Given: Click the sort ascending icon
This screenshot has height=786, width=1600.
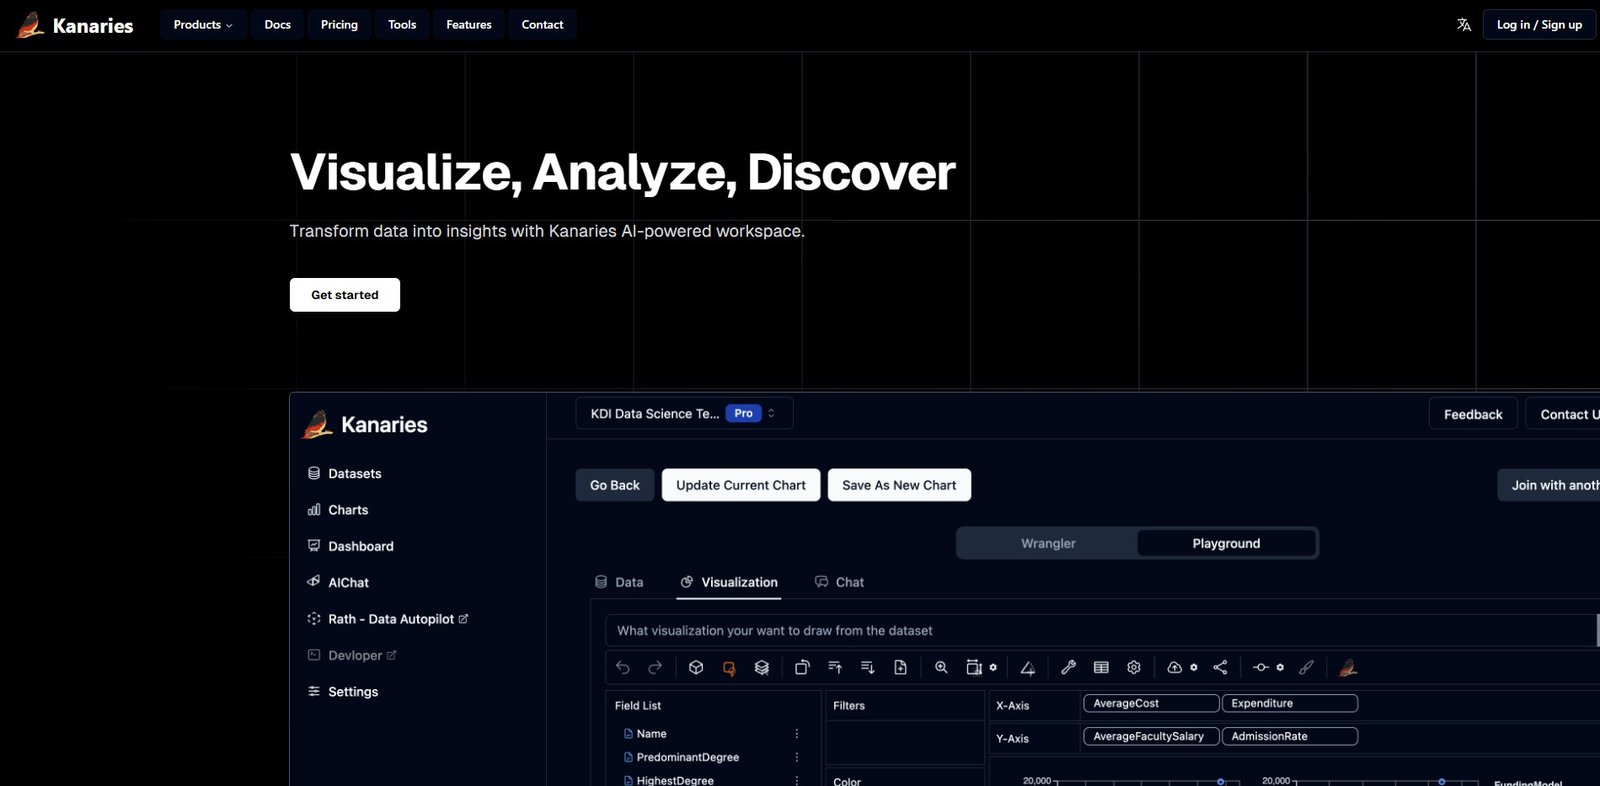Looking at the screenshot, I should (x=835, y=667).
